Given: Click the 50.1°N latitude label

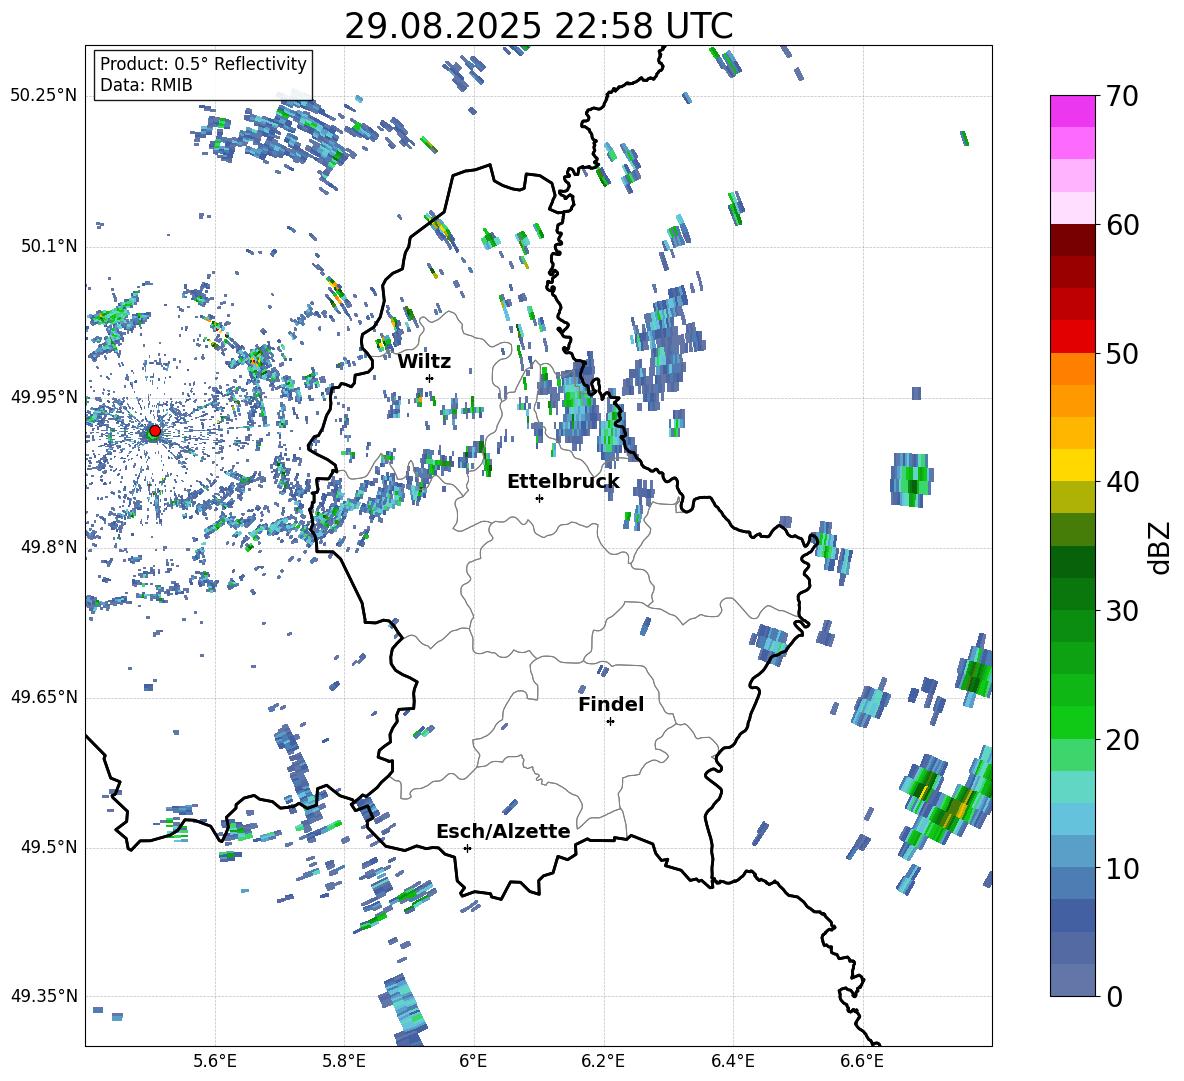Looking at the screenshot, I should [x=49, y=247].
